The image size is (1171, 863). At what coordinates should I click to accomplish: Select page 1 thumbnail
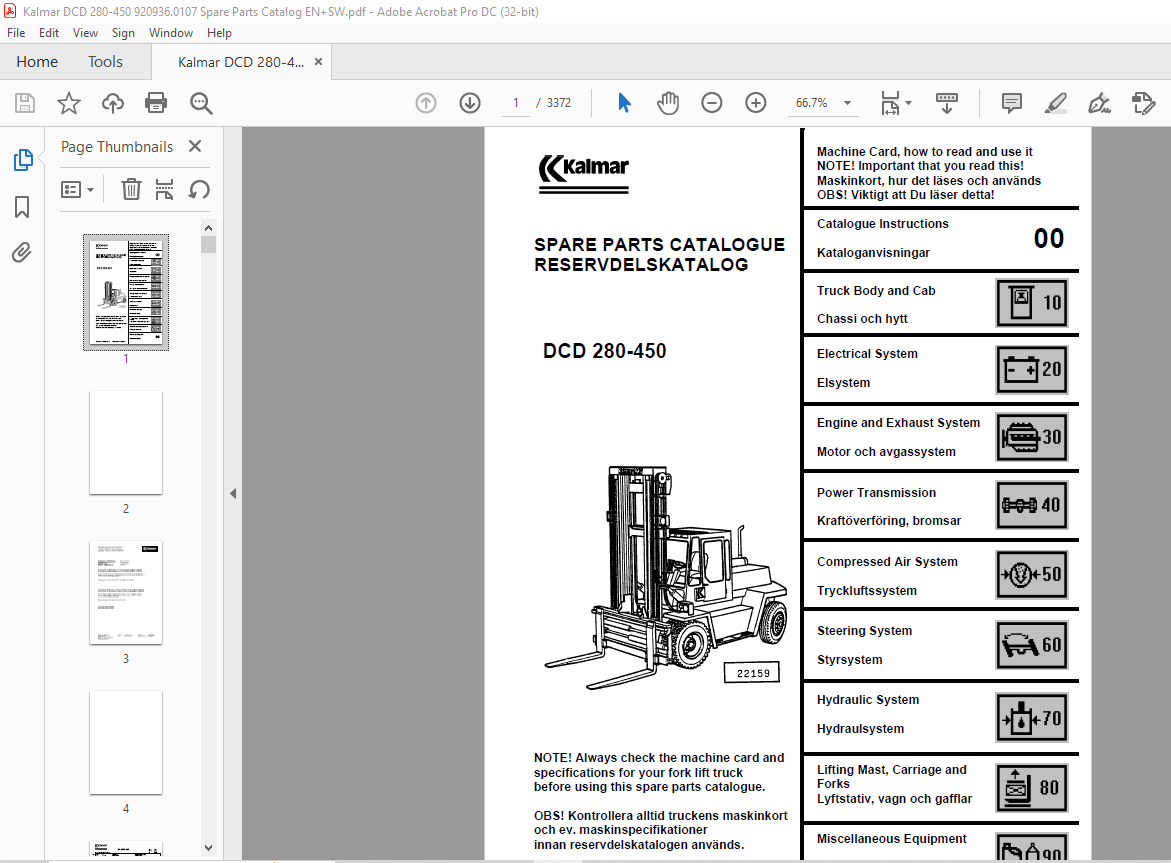click(x=125, y=292)
